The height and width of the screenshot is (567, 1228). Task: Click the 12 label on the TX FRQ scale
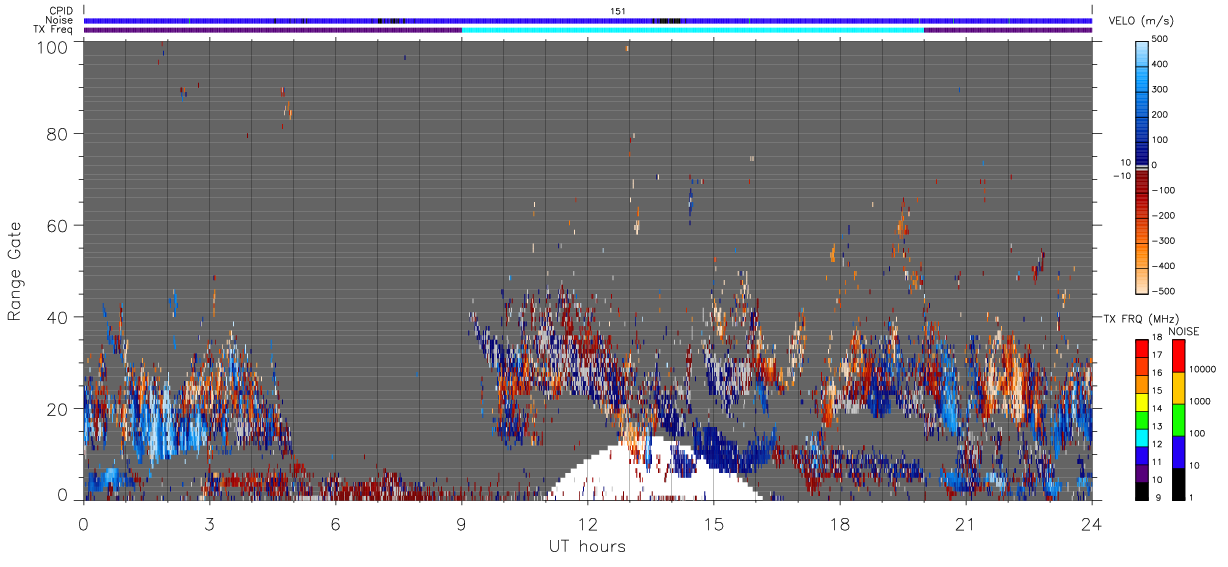tap(1156, 445)
